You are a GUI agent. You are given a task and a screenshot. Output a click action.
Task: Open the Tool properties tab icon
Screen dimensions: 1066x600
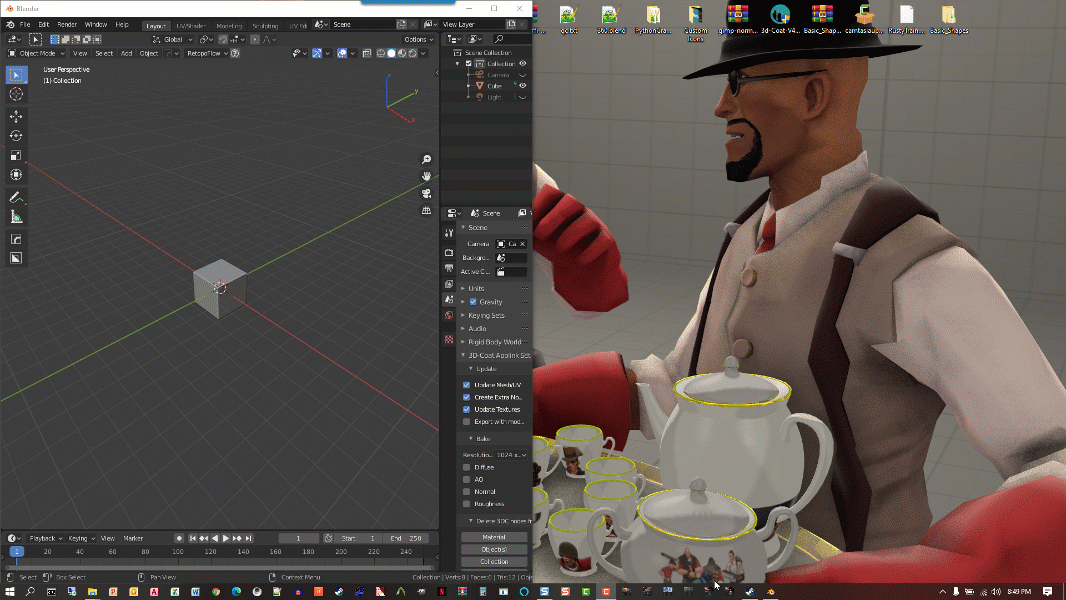[x=449, y=232]
